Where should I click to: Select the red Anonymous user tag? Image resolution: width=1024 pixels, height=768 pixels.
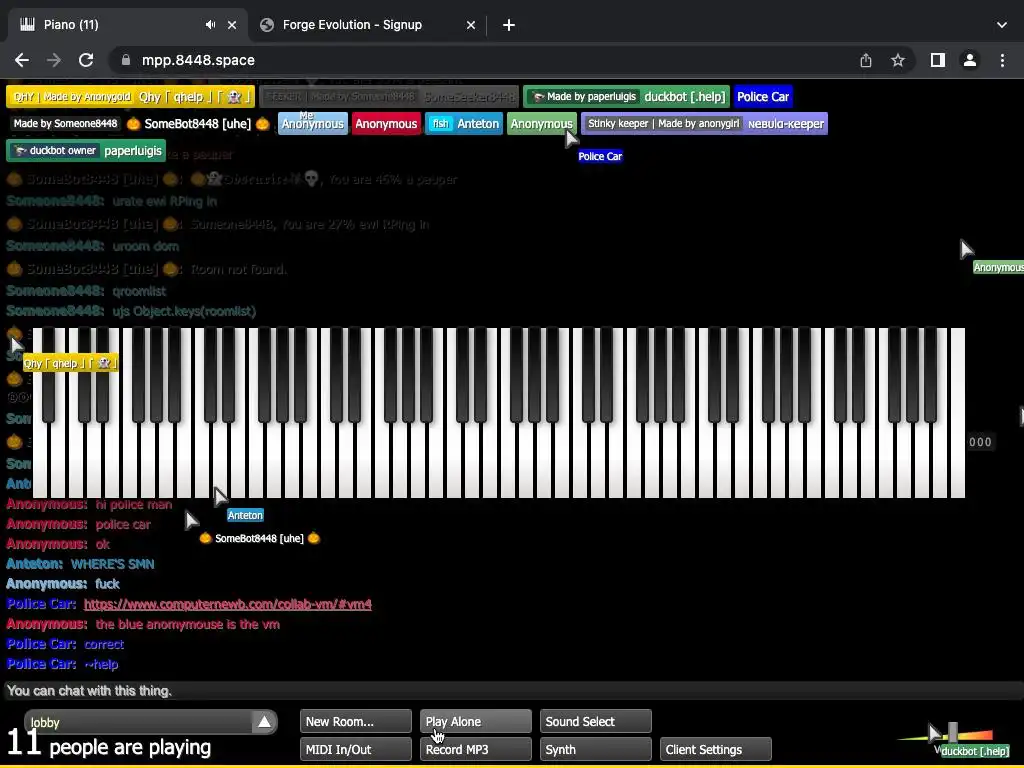(386, 123)
